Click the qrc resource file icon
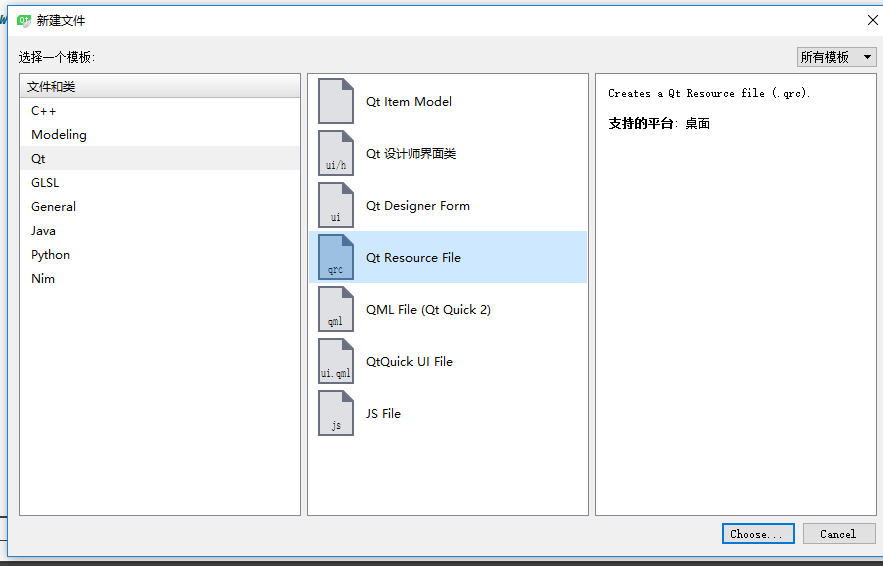Image resolution: width=883 pixels, height=566 pixels. (x=336, y=257)
